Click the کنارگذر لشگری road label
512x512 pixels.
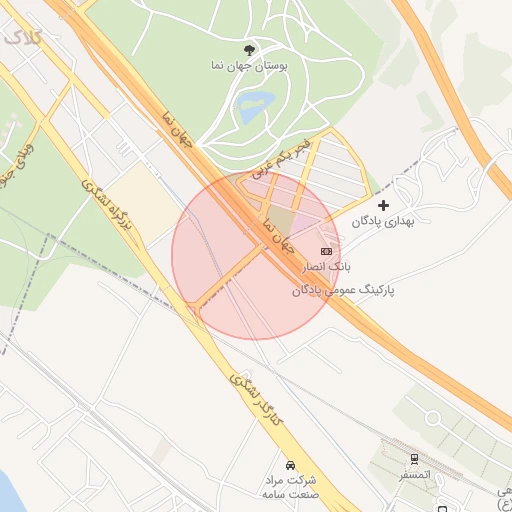pyautogui.click(x=256, y=399)
